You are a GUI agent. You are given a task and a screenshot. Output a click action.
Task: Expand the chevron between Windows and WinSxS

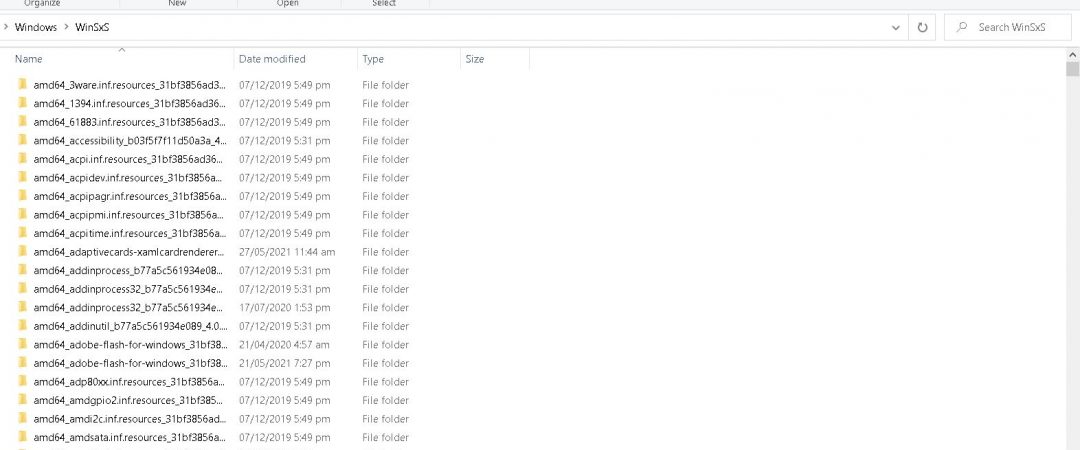67,28
